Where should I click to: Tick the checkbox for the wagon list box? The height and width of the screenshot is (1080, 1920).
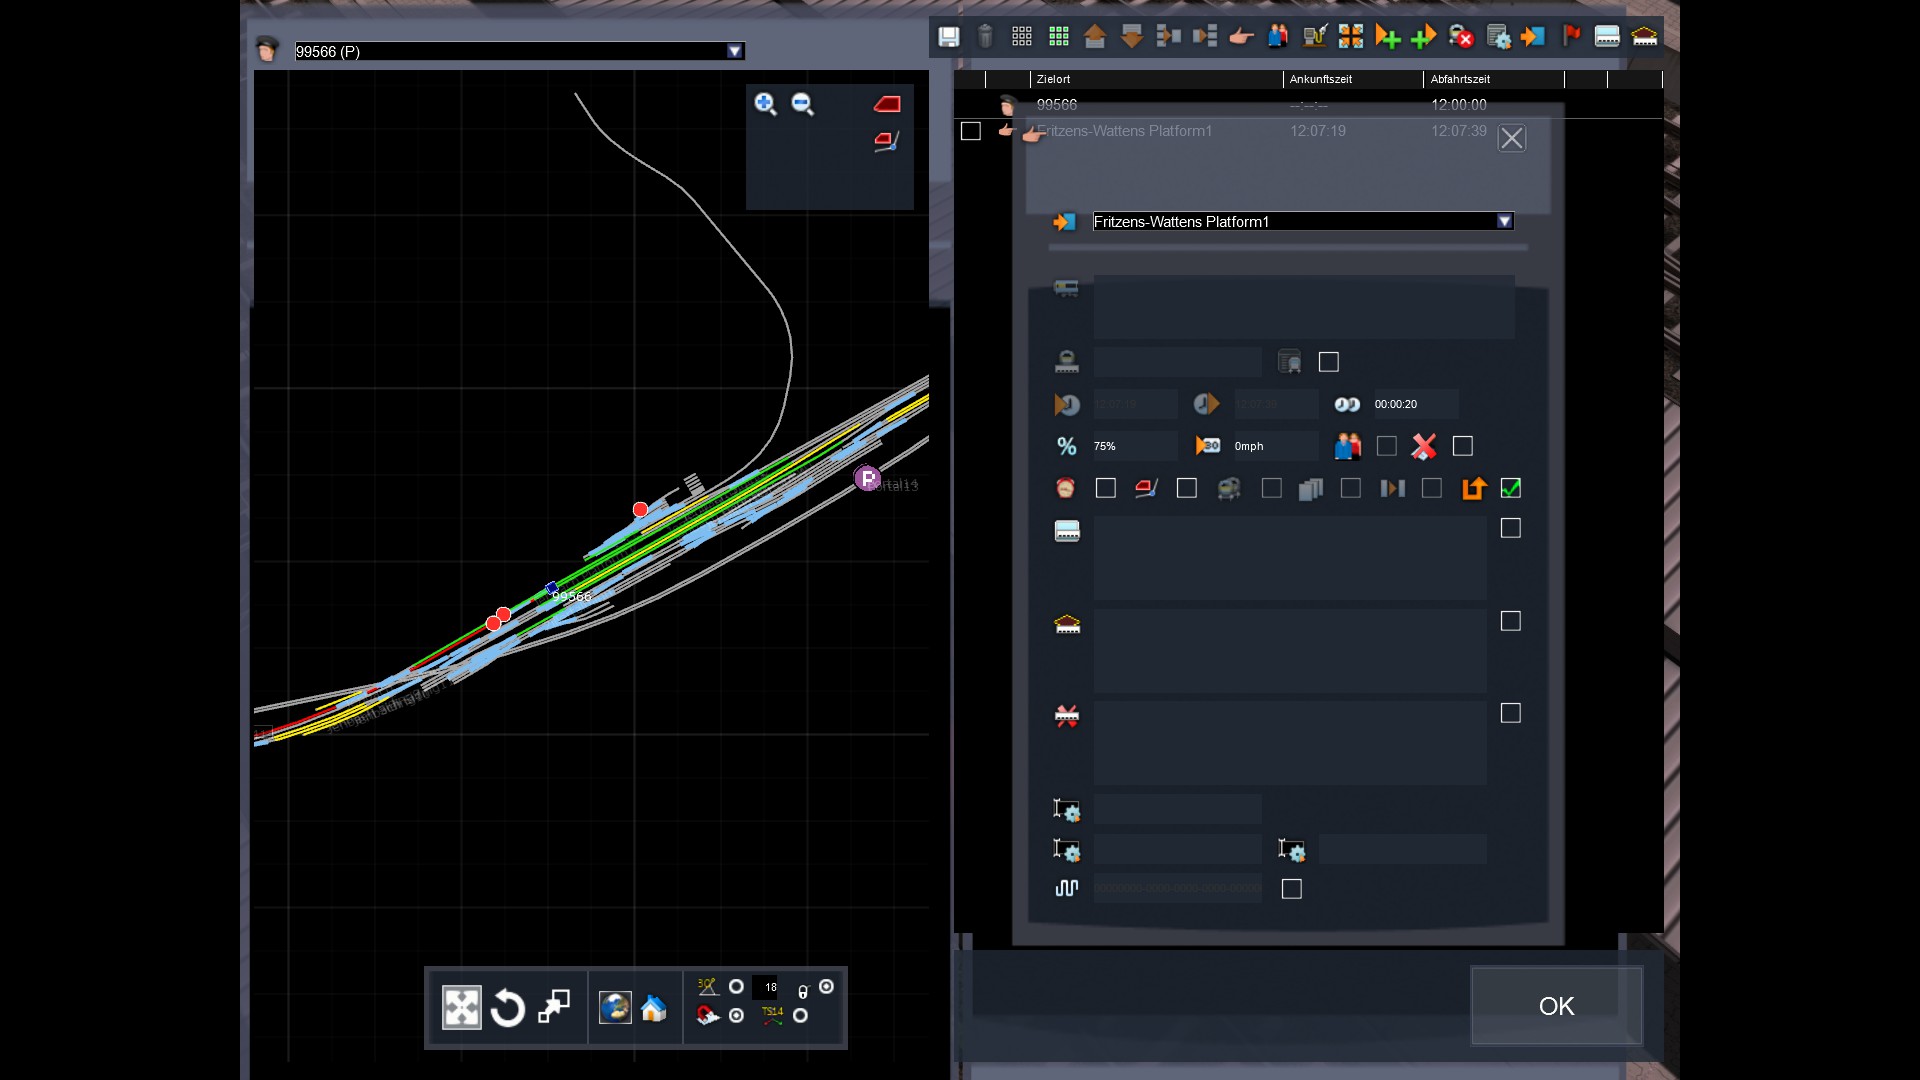1511,528
